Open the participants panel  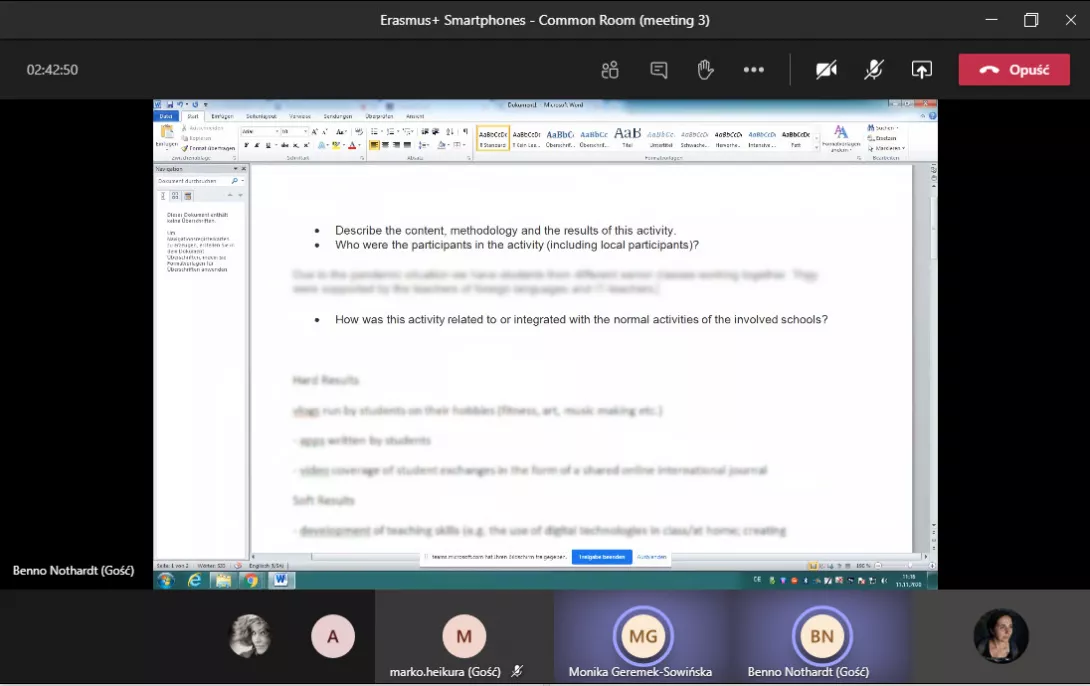(x=610, y=70)
